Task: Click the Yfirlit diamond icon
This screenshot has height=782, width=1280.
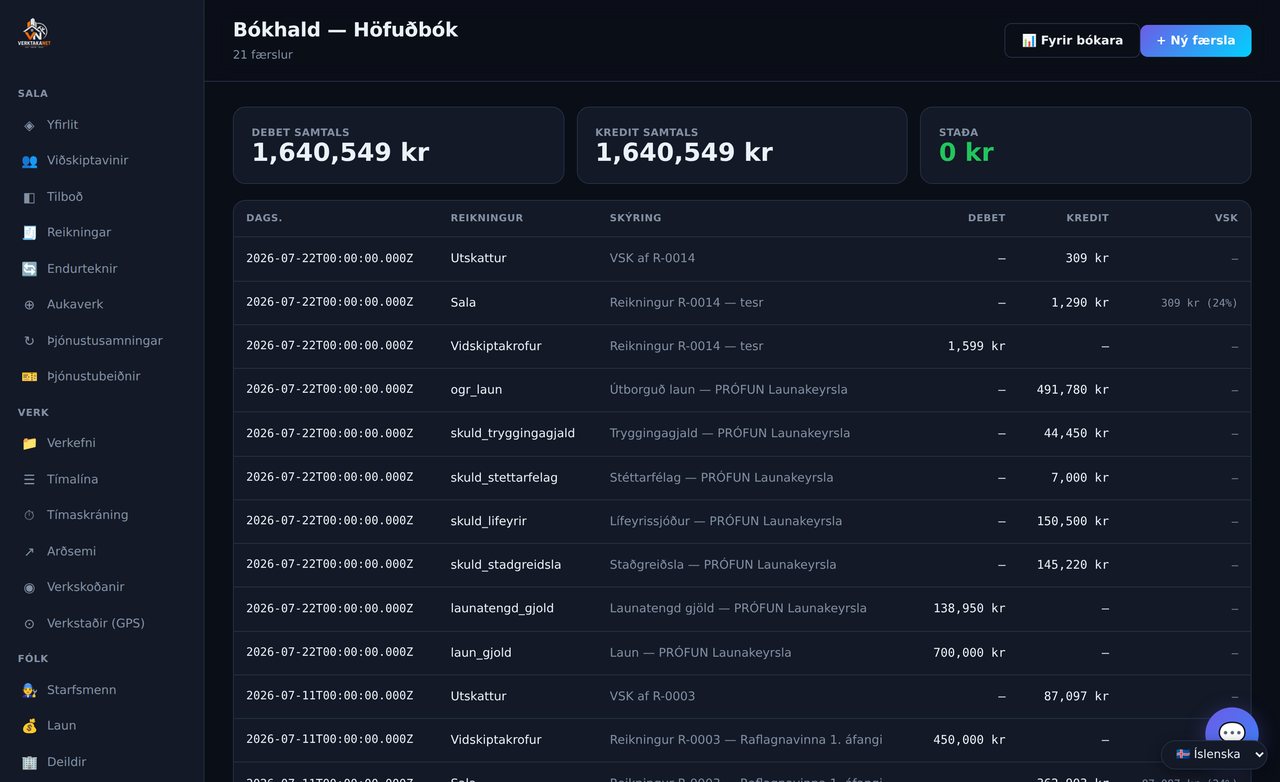Action: 29,125
